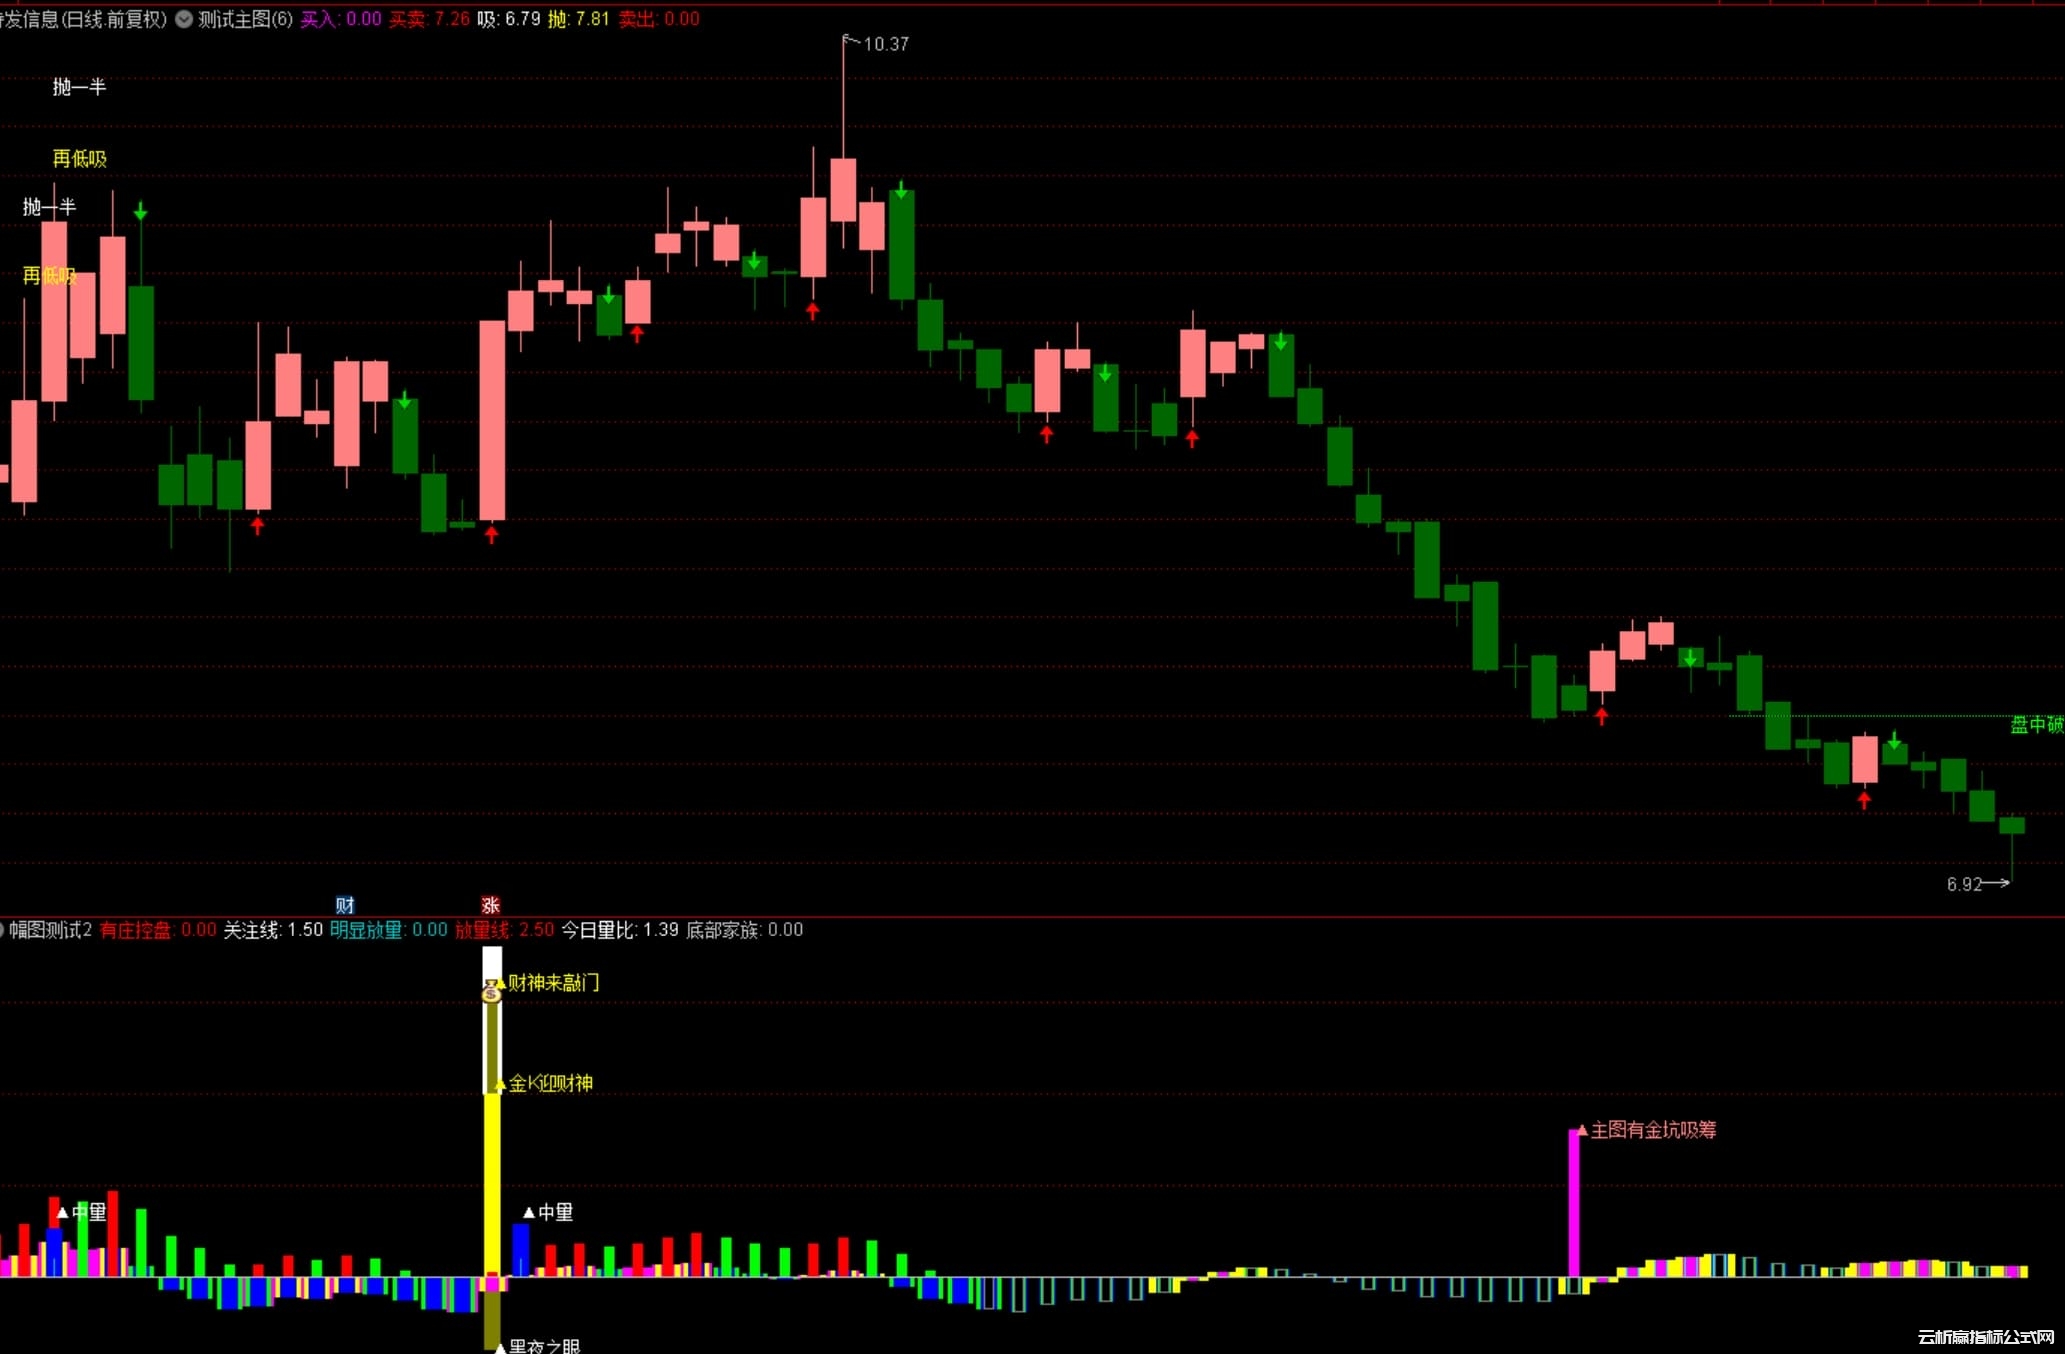This screenshot has width=2065, height=1354.
Task: Click the red buy arrow under the tall pink candle
Action: tap(491, 535)
